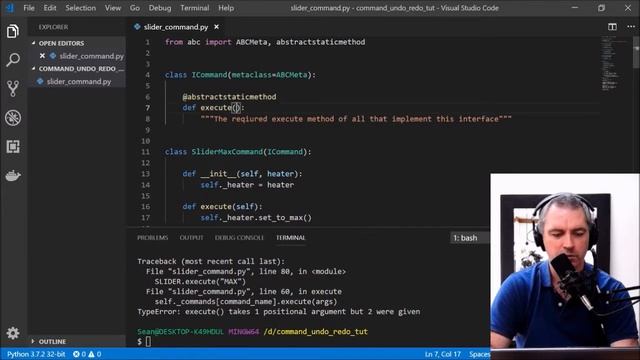
Task: Click Traceback line in terminal output
Action: click(211, 262)
